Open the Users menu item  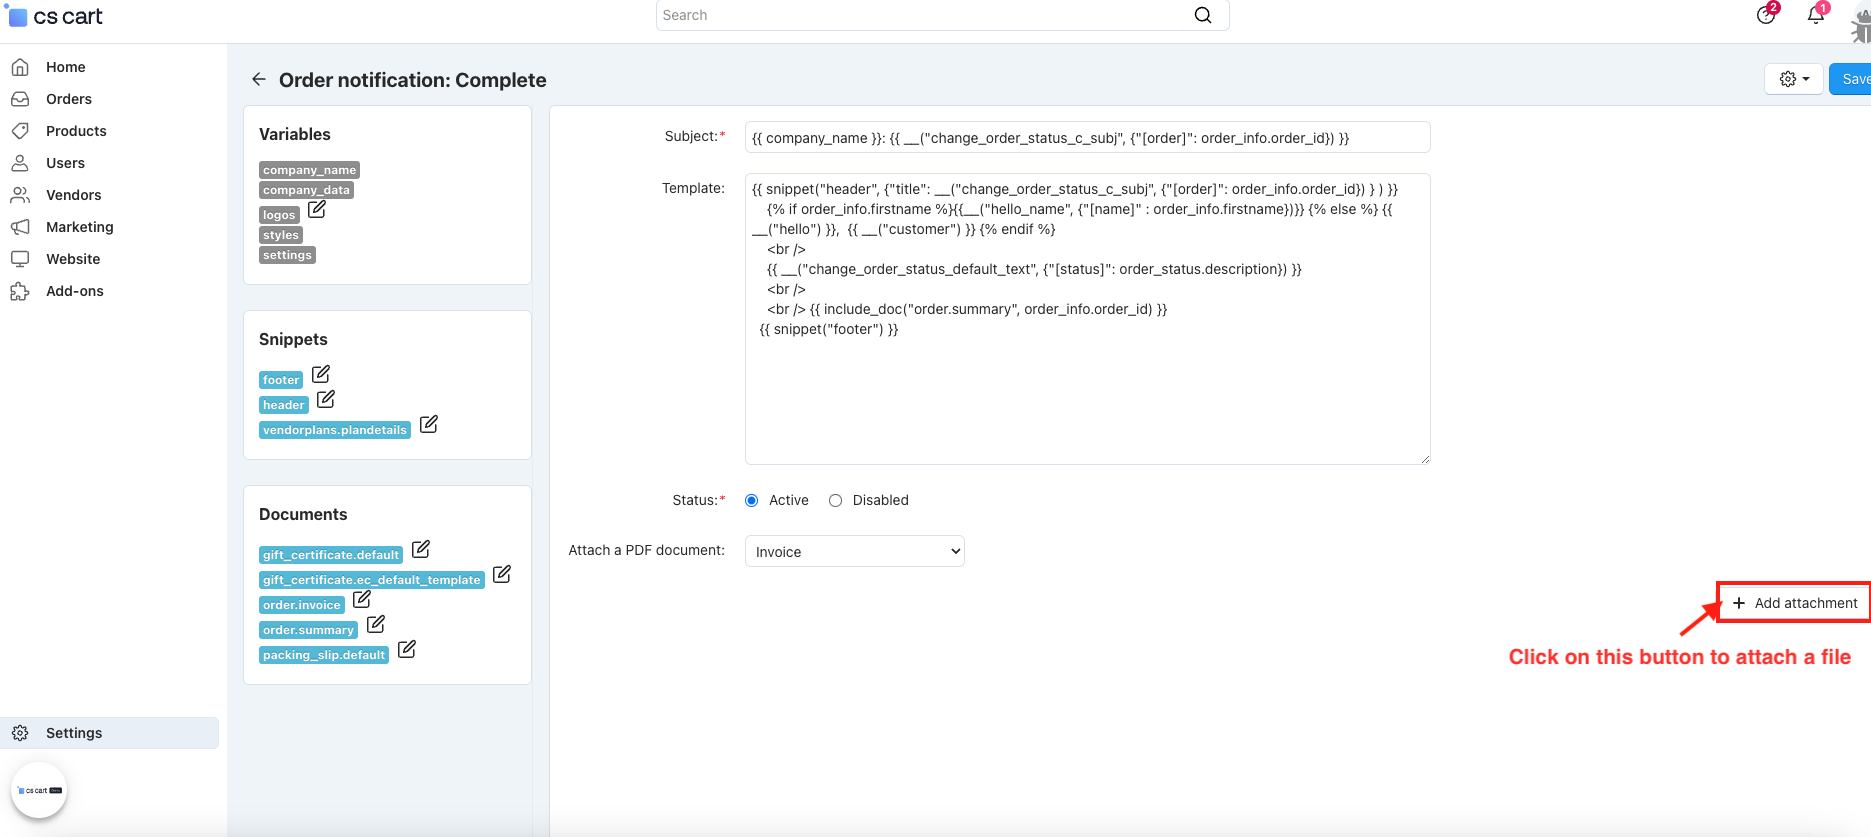click(65, 163)
